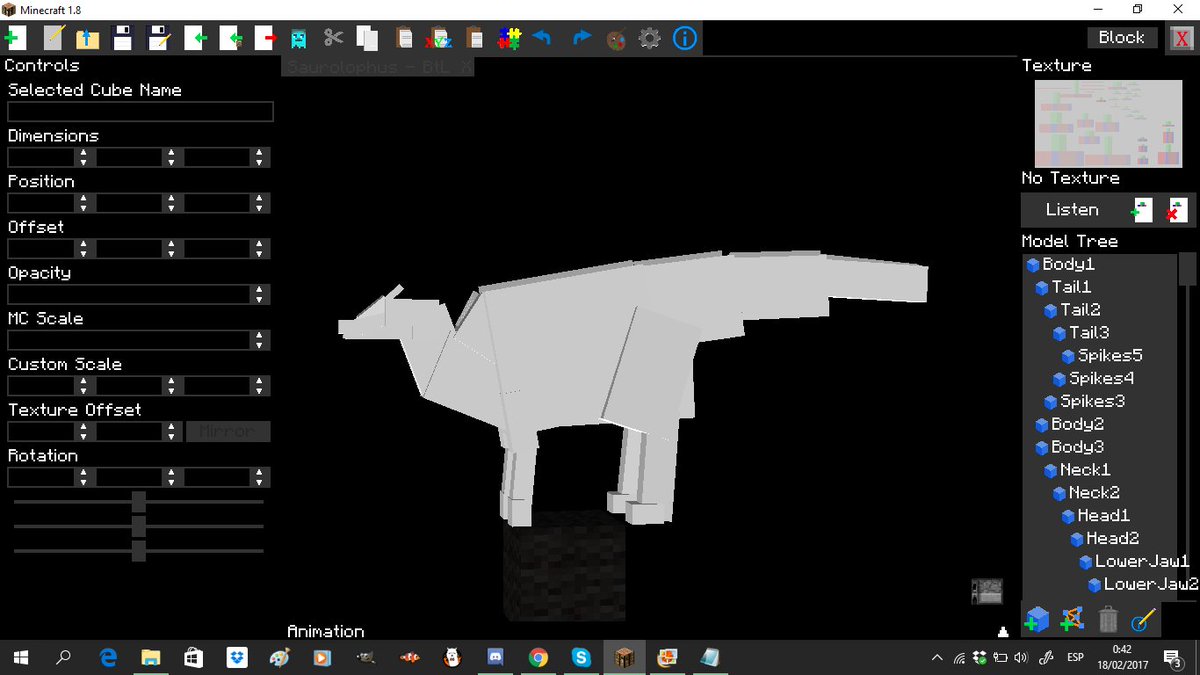This screenshot has height=675, width=1200.
Task: Expand the Animation panel
Action: [x=325, y=631]
